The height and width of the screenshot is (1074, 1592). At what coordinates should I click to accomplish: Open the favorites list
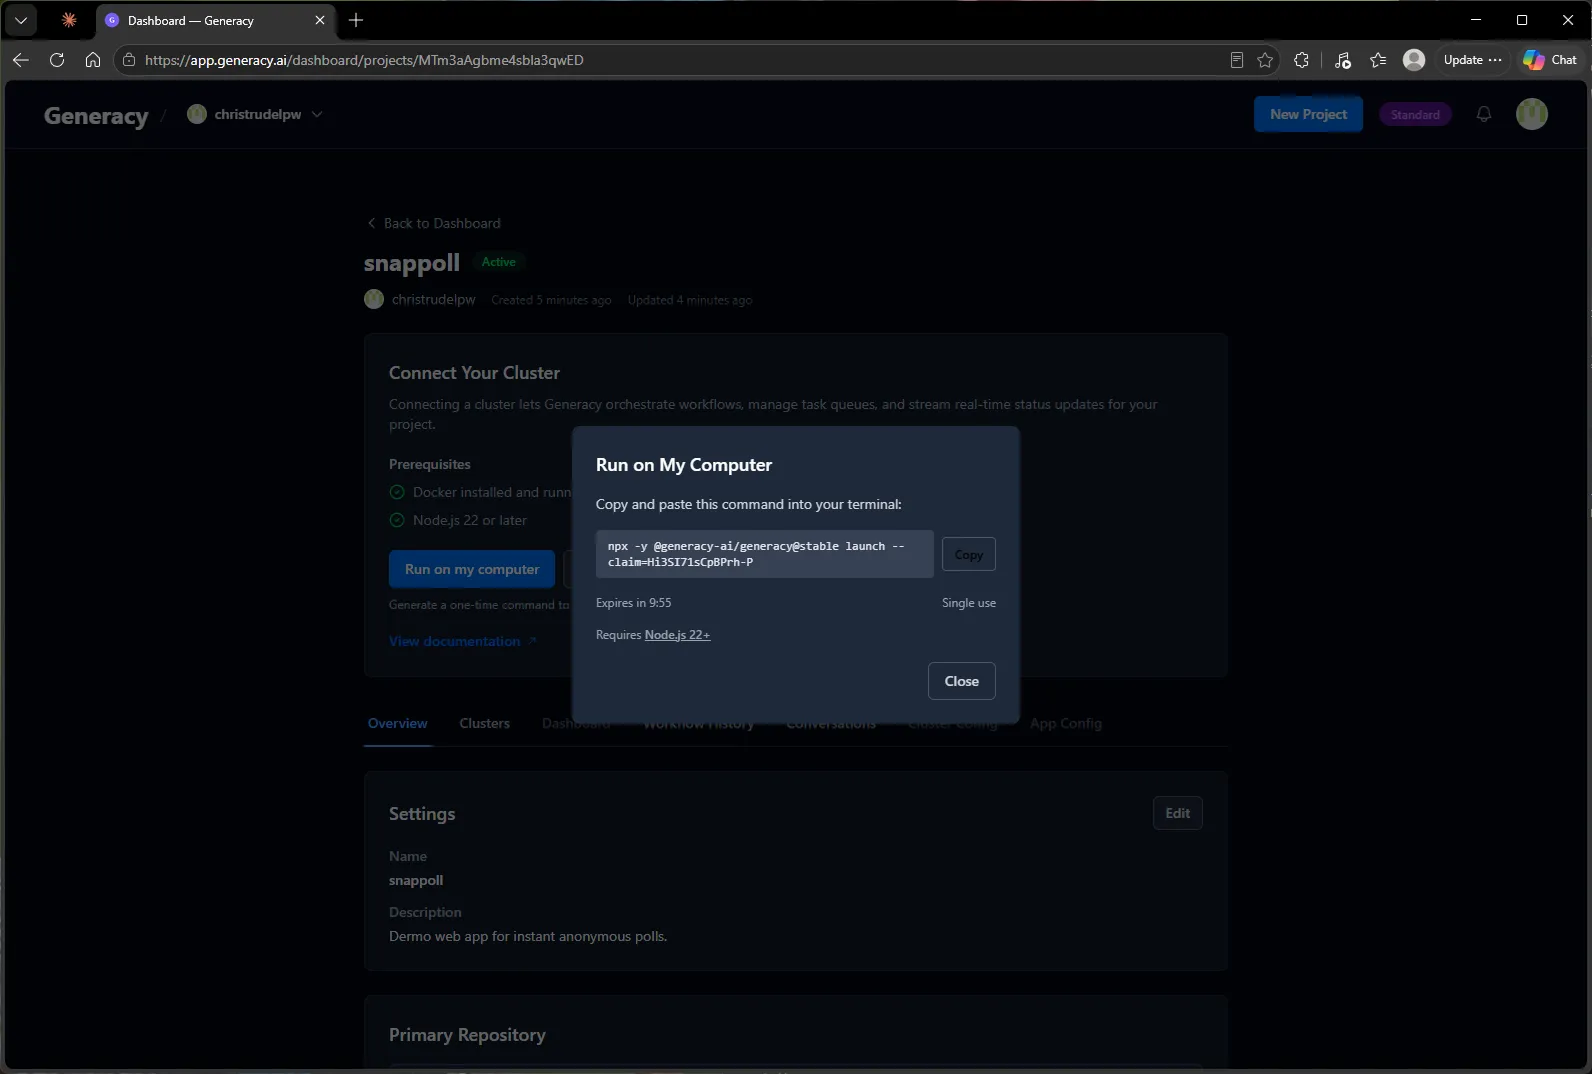(x=1378, y=60)
